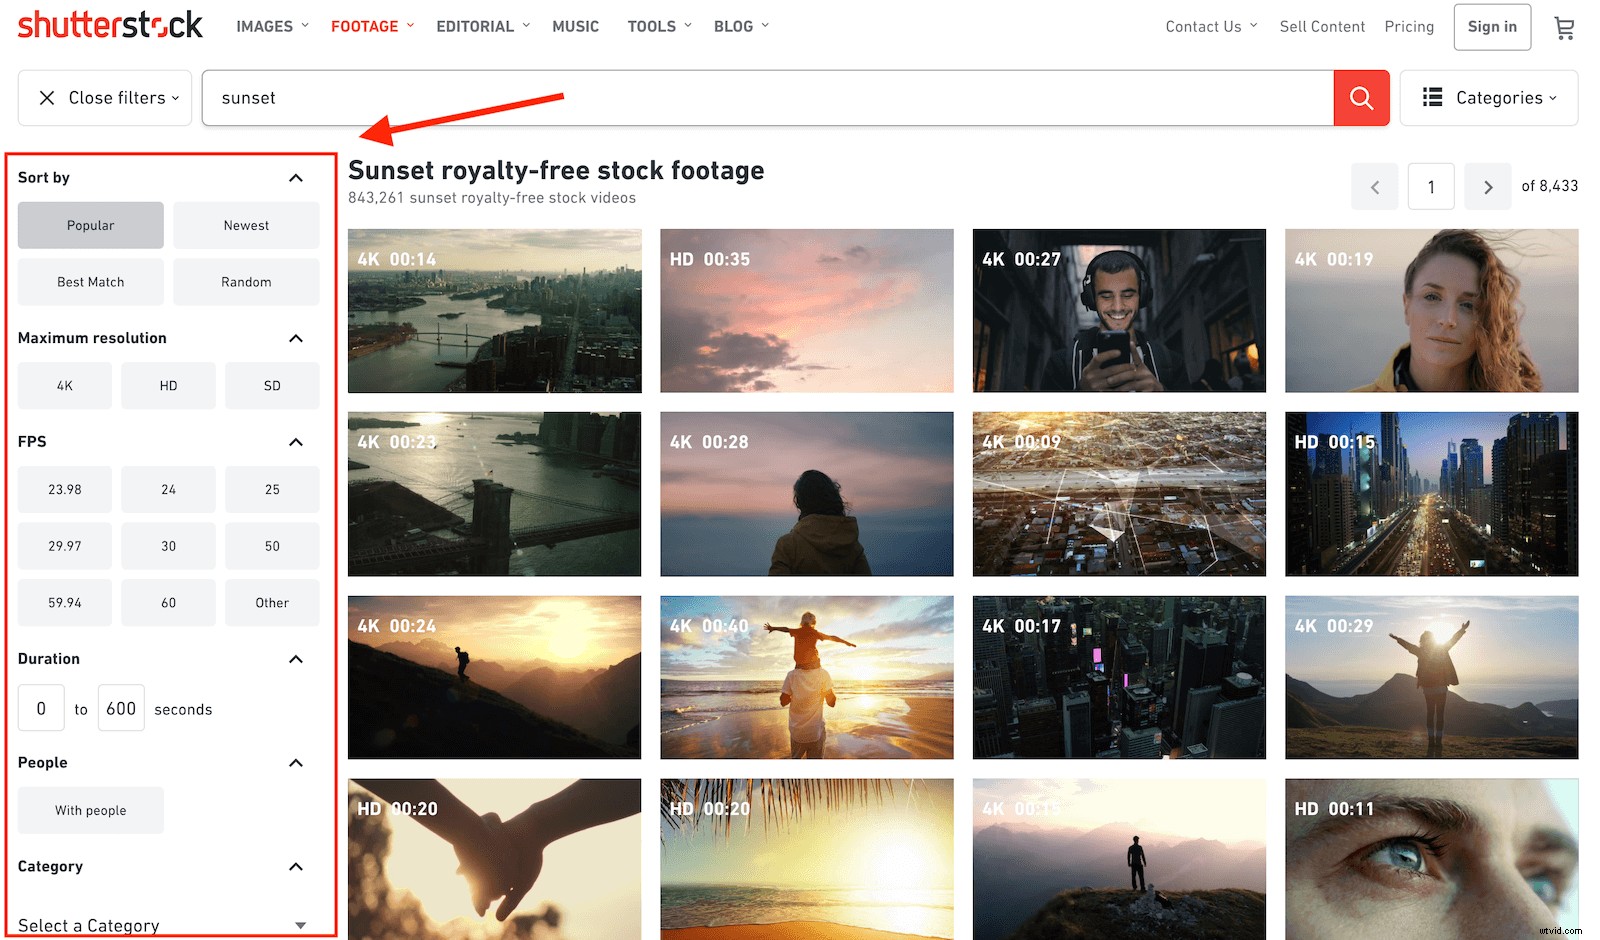
Task: Click the Close filters X icon
Action: coord(46,97)
